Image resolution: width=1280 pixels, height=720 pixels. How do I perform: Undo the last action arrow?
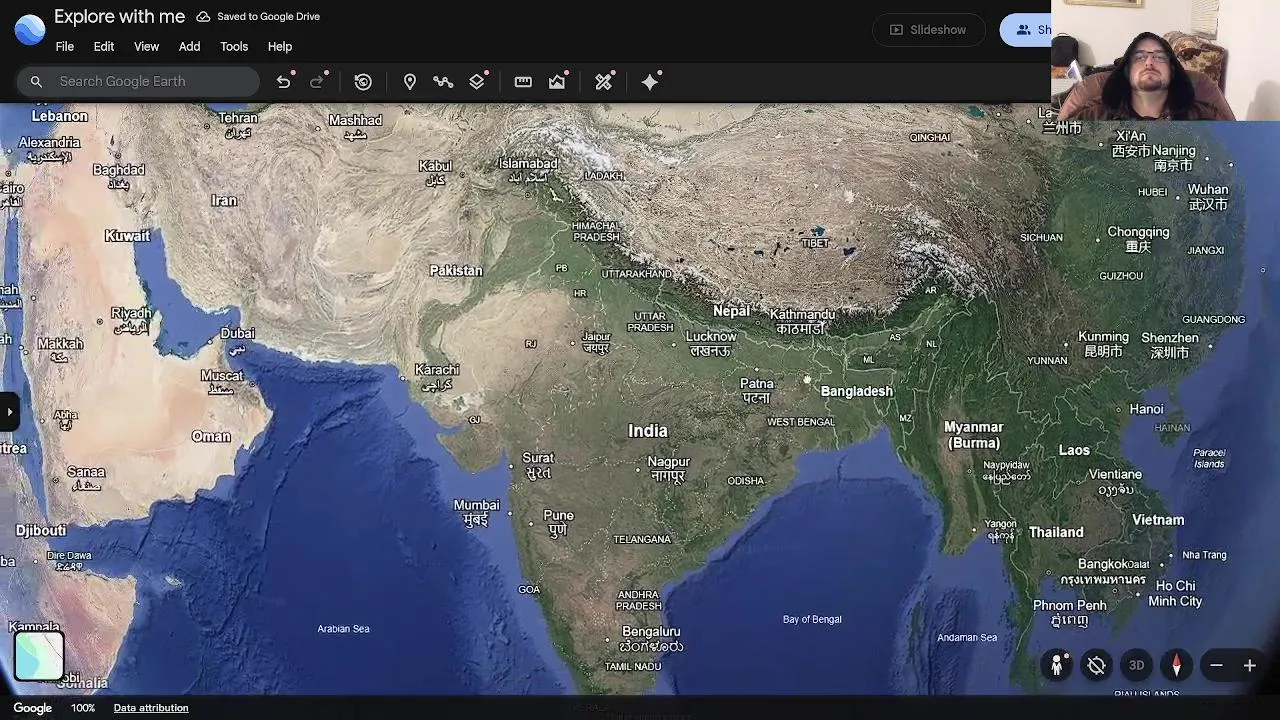pyautogui.click(x=284, y=82)
